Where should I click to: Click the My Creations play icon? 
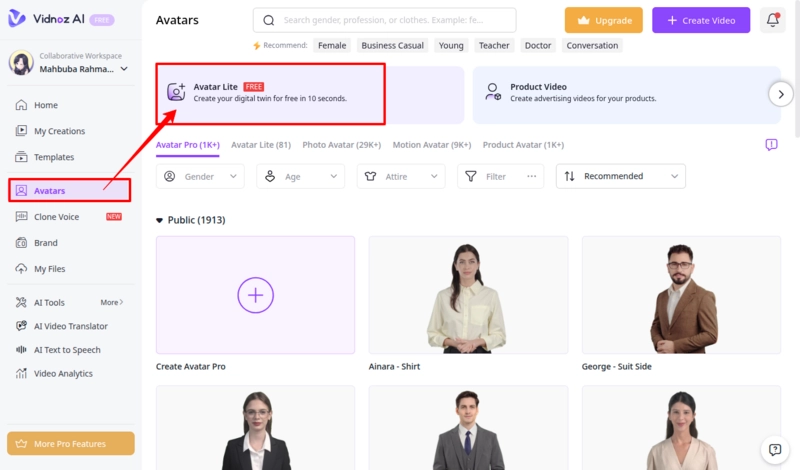point(21,131)
